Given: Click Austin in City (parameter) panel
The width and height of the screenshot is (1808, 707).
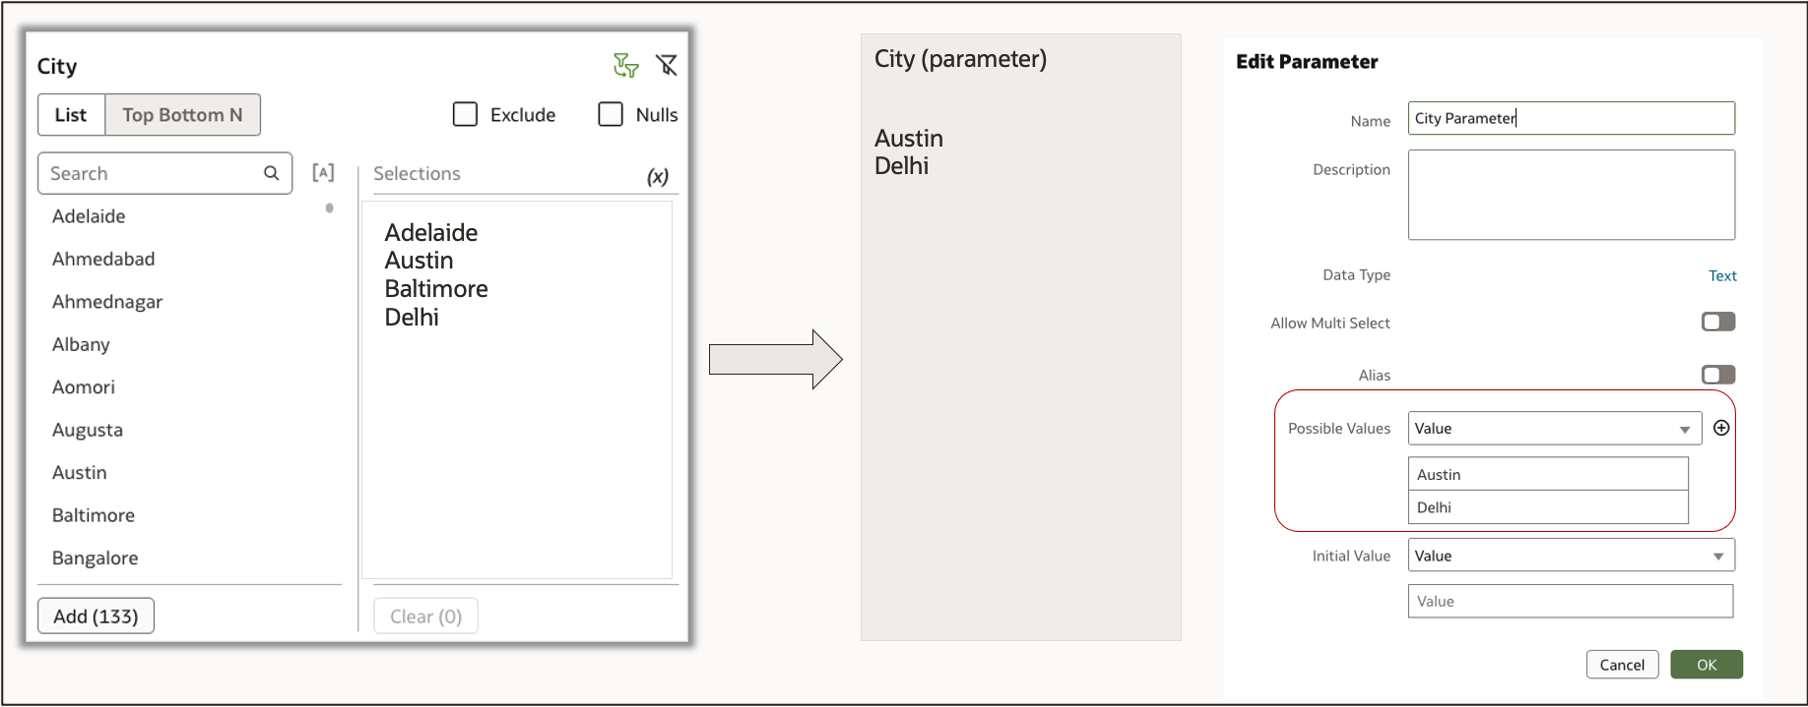Looking at the screenshot, I should pos(909,138).
